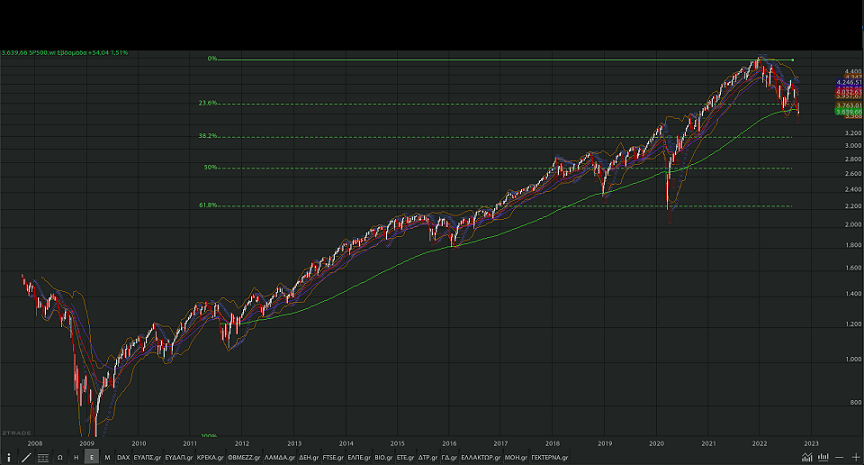The width and height of the screenshot is (864, 465).
Task: Click the 1.000 price axis label
Action: (853, 359)
